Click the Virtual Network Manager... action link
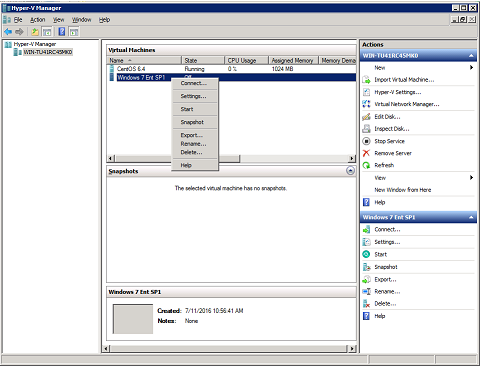The height and width of the screenshot is (366, 480). coord(407,104)
